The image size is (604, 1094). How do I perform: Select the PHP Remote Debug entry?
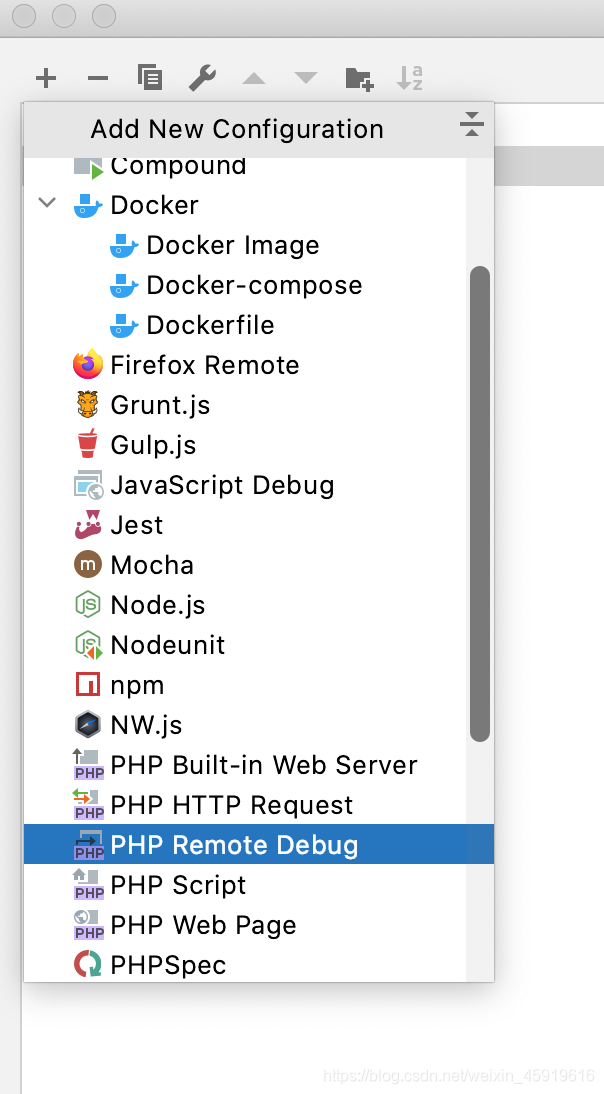click(x=231, y=844)
